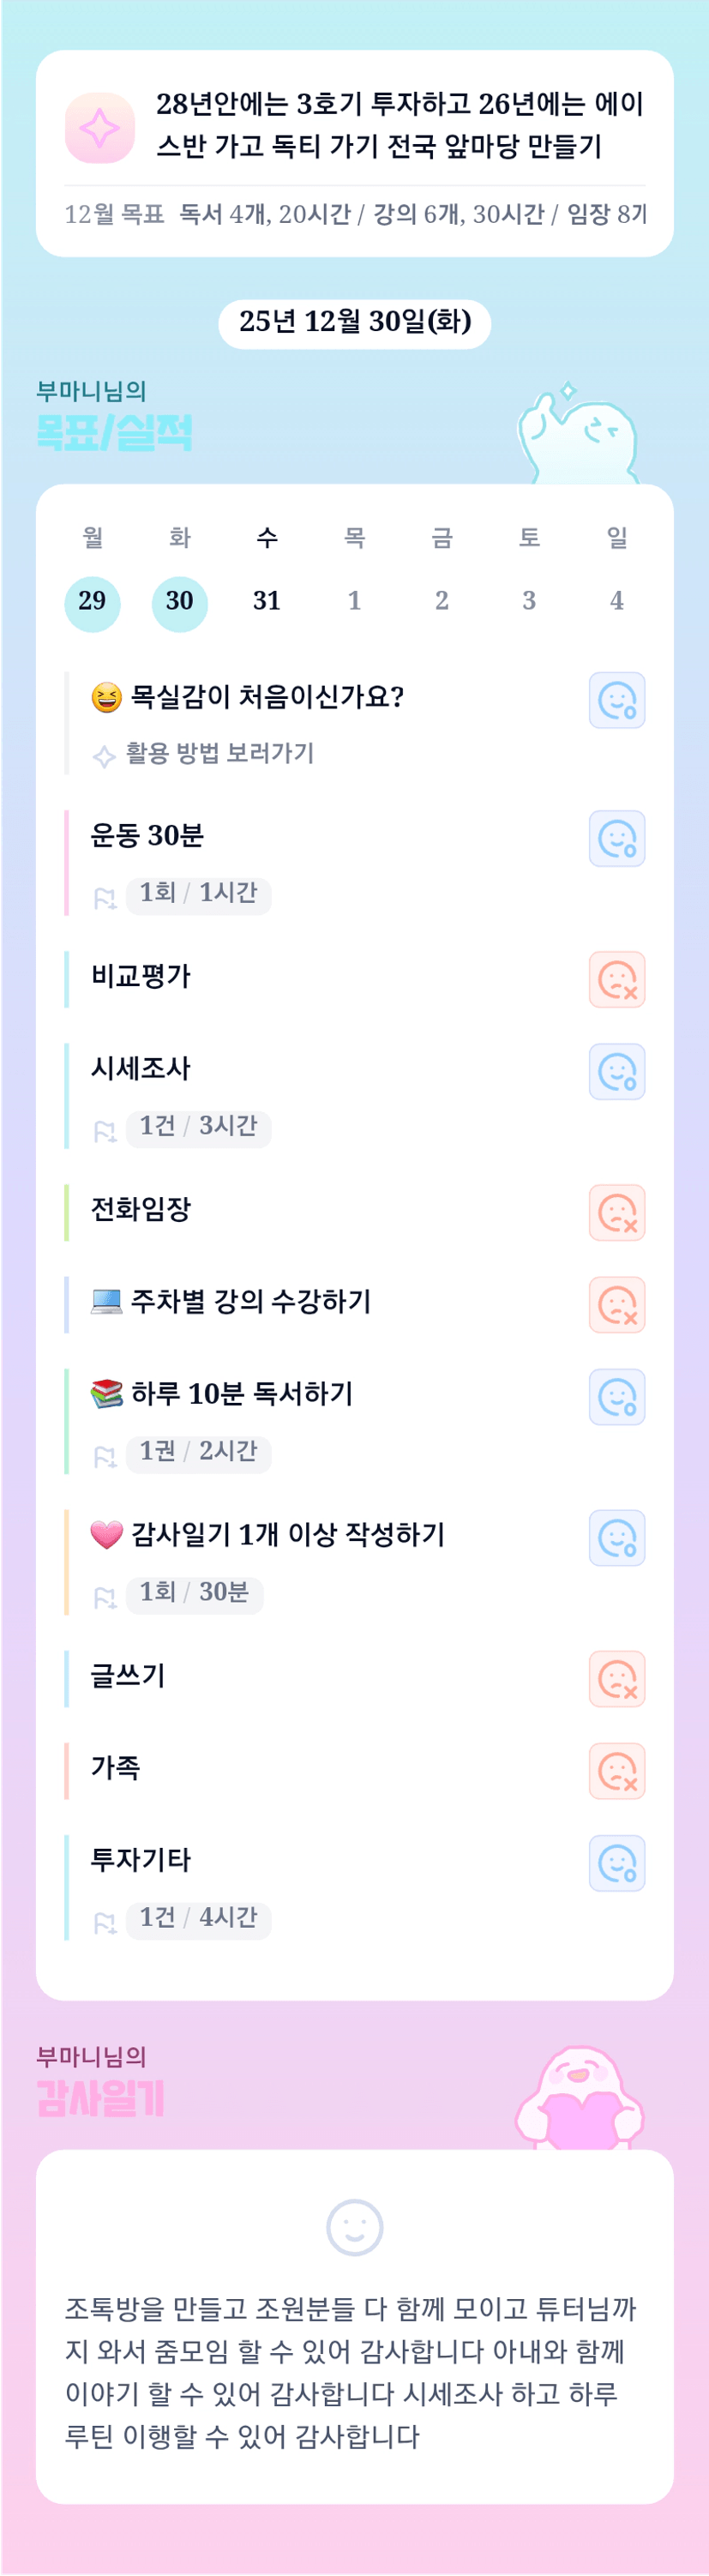709x2576 pixels.
Task: Click the ghost mascot above the 목표/실적 card
Action: 577,435
